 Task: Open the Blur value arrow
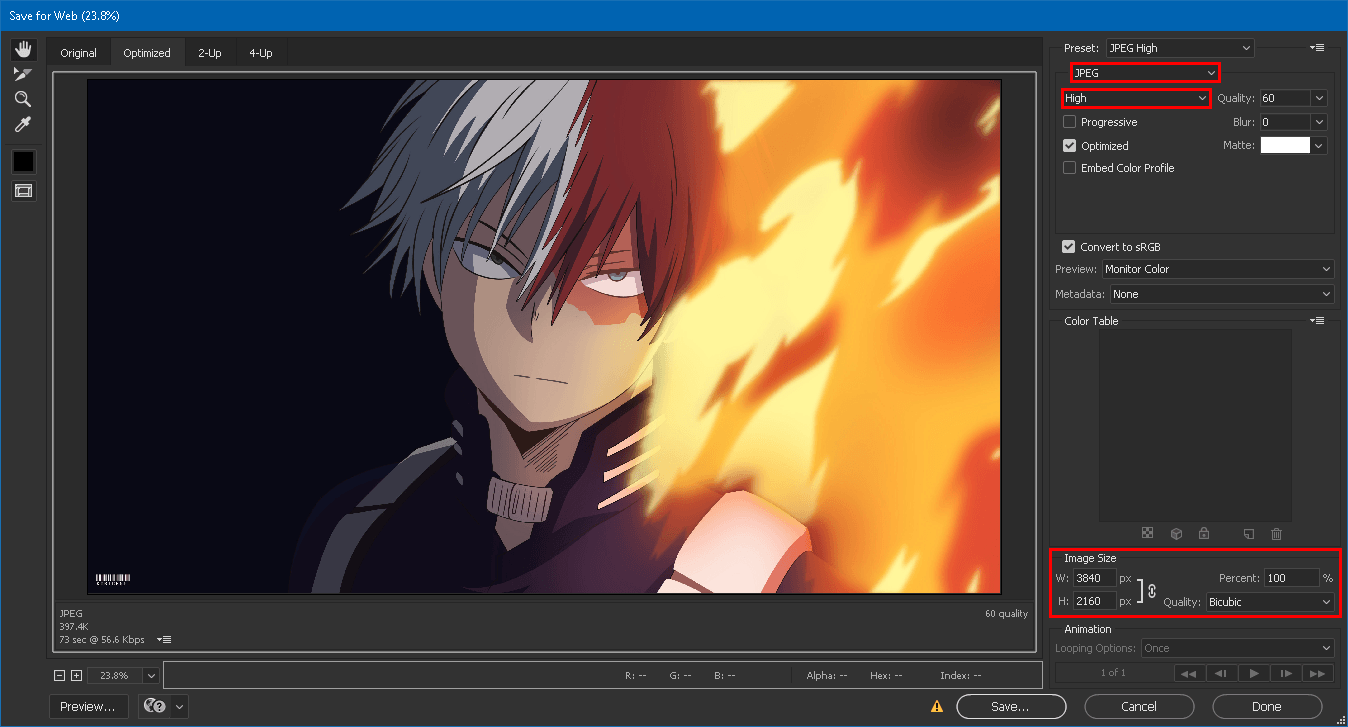point(1319,122)
